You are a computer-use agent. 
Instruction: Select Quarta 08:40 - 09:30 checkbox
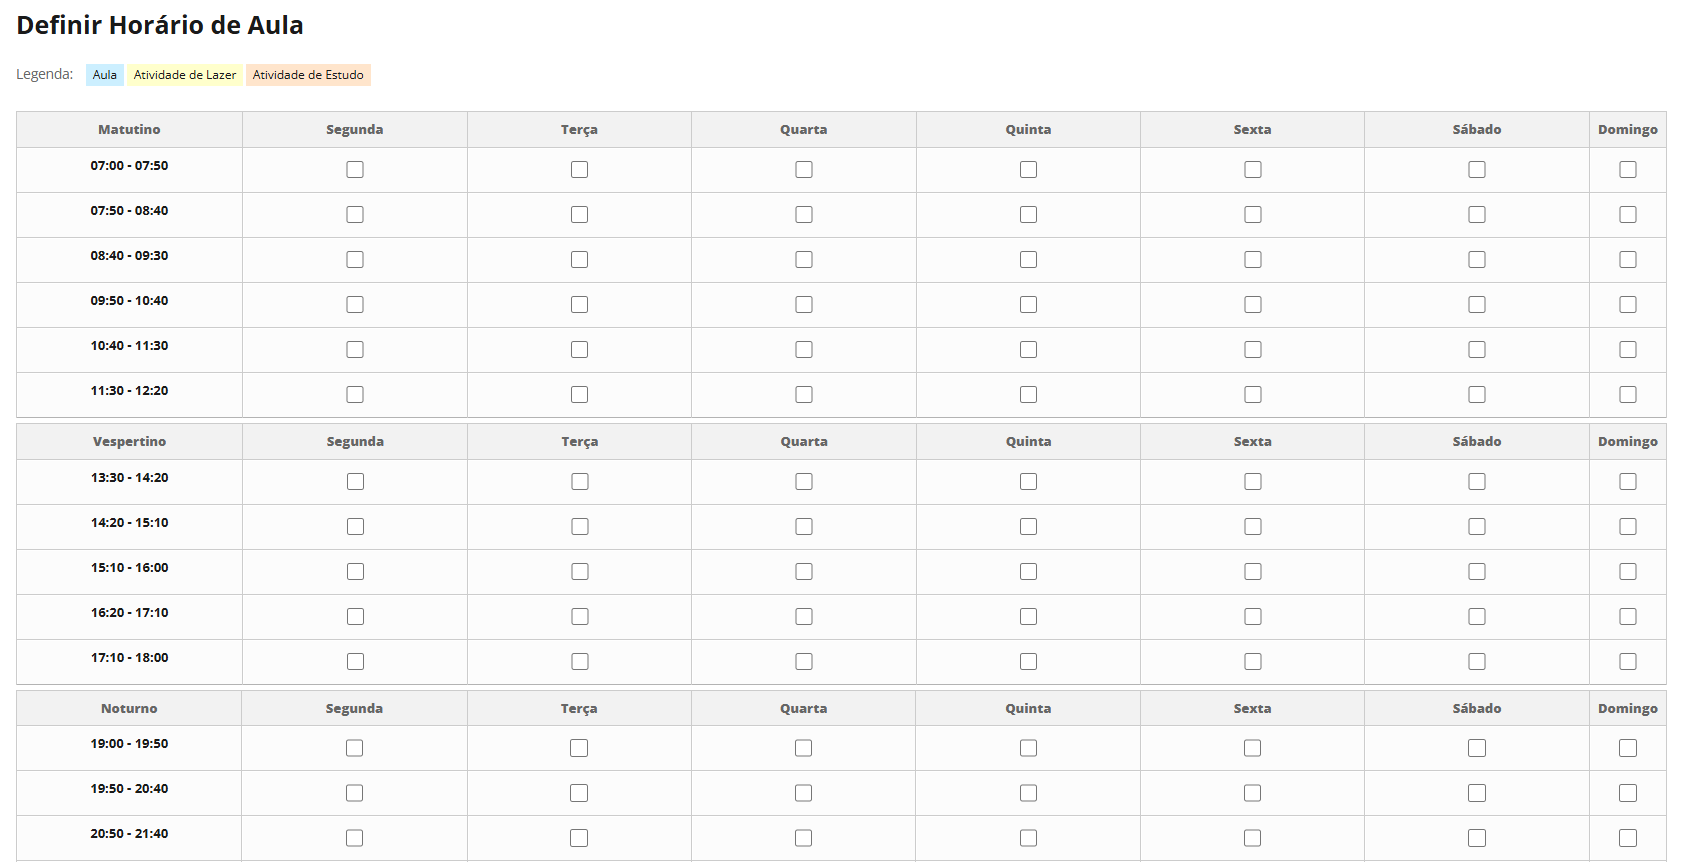804,260
